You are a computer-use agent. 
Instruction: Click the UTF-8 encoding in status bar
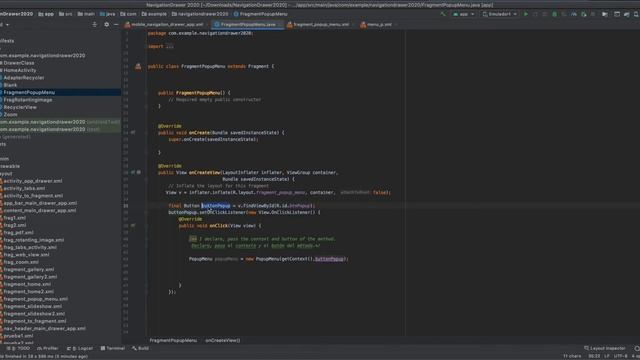click(620, 356)
